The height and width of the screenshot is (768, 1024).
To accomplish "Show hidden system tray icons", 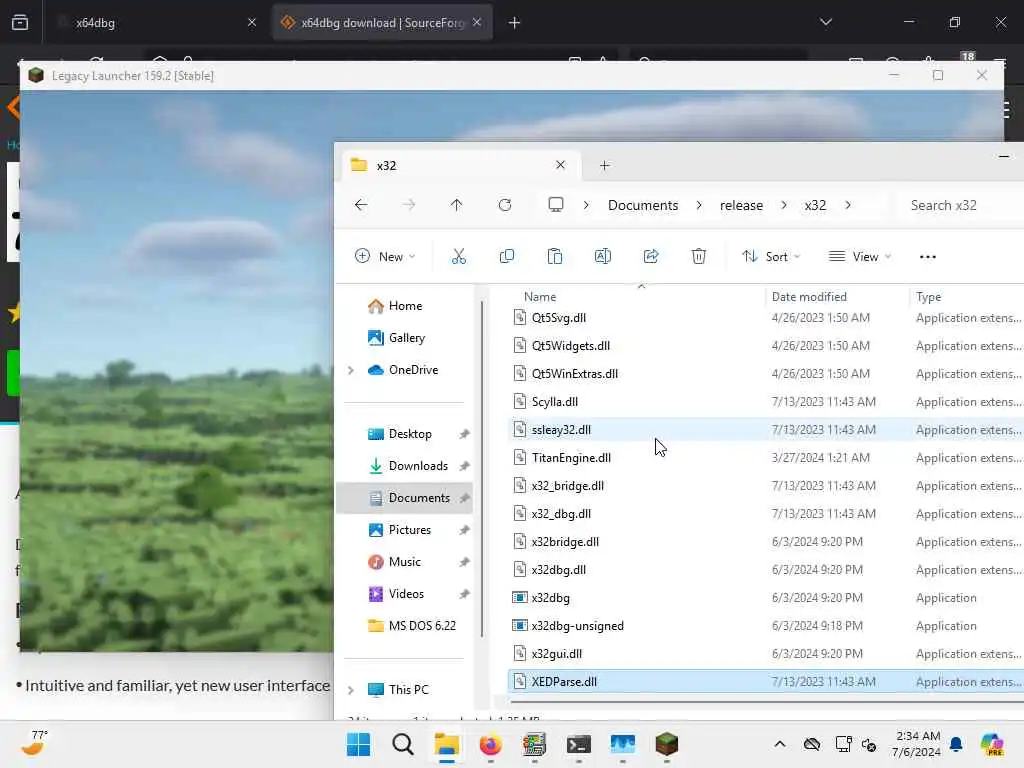I will click(780, 744).
